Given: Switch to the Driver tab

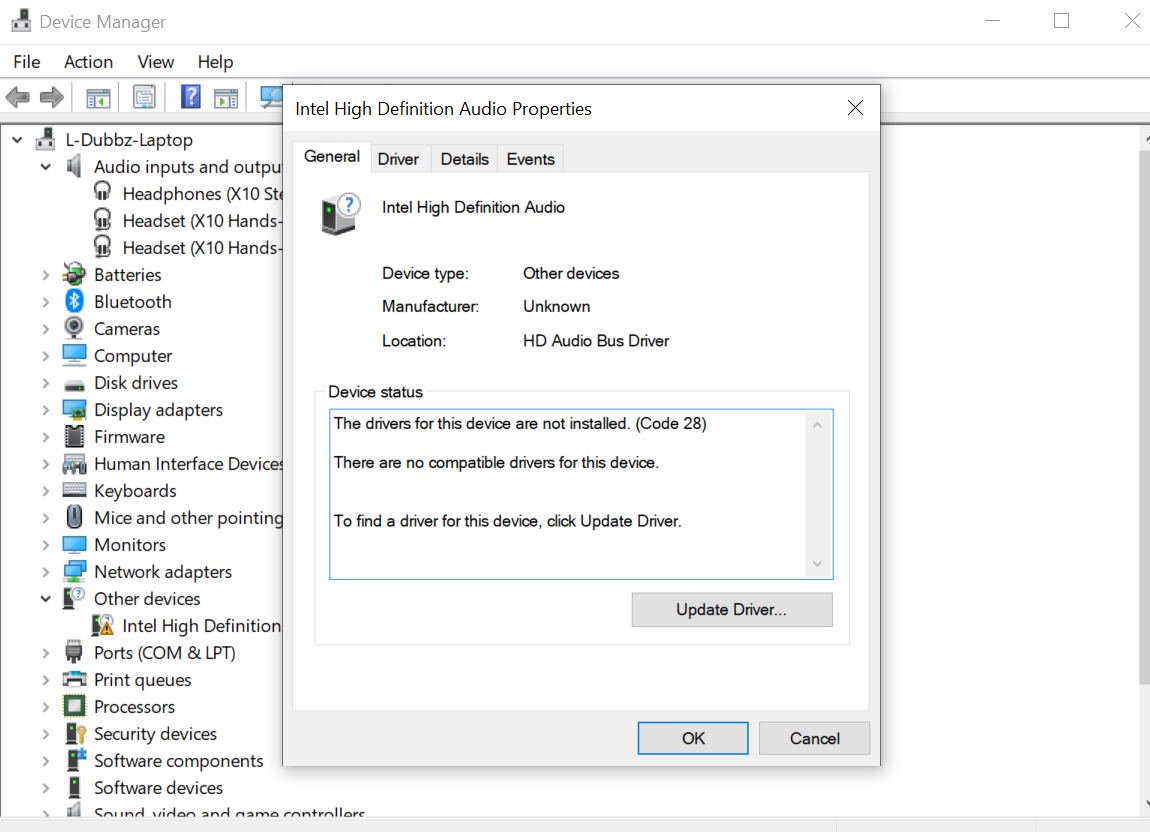Looking at the screenshot, I should [399, 158].
